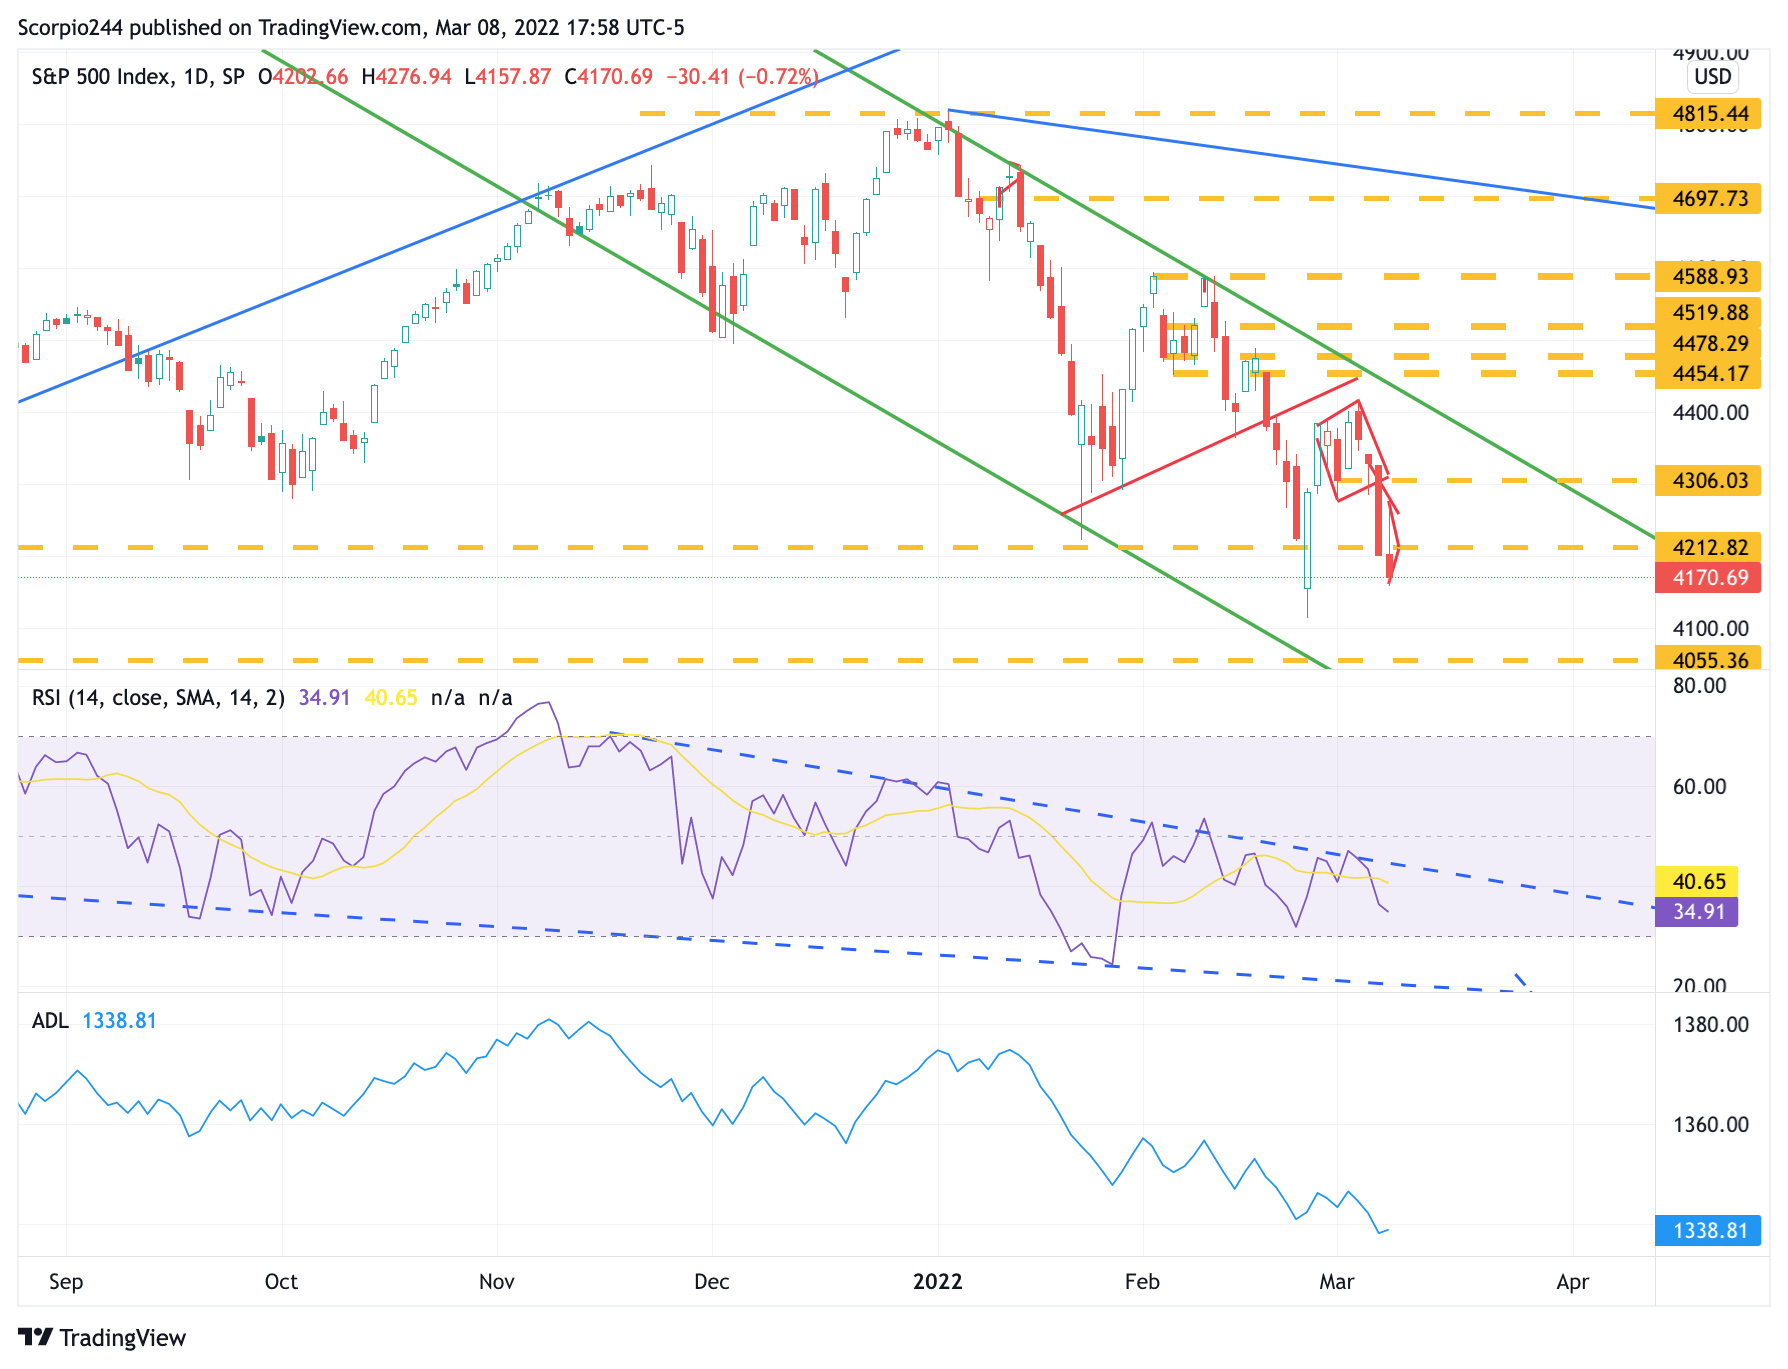The image size is (1788, 1369).
Task: Click the red 4170.69 current price label
Action: pyautogui.click(x=1709, y=578)
